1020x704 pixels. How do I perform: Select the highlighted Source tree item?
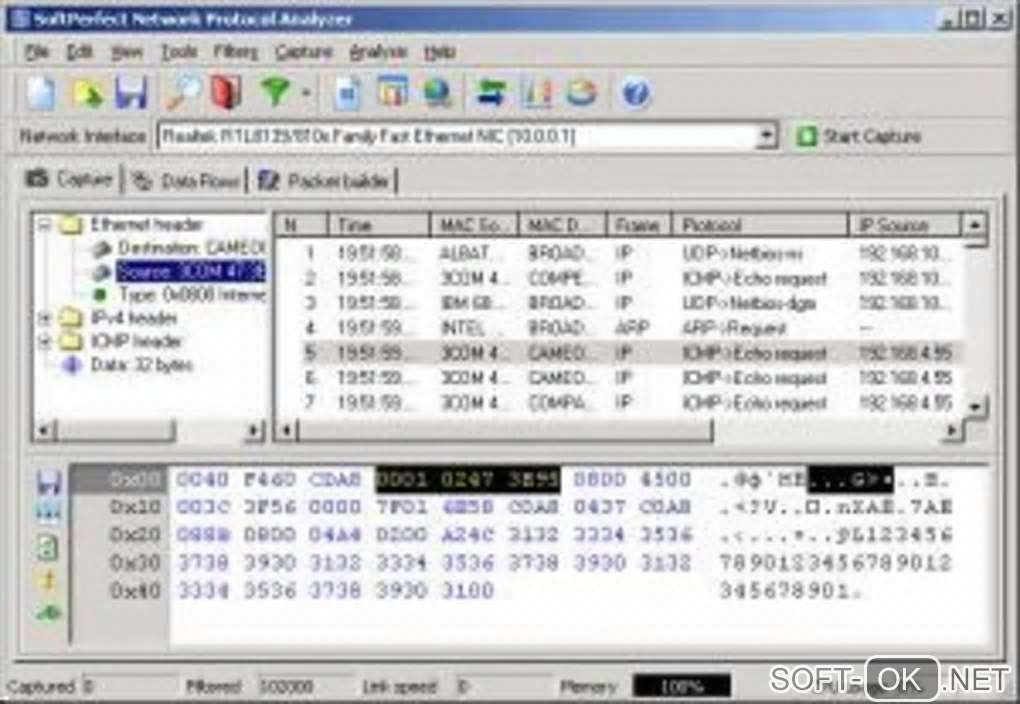pos(191,271)
